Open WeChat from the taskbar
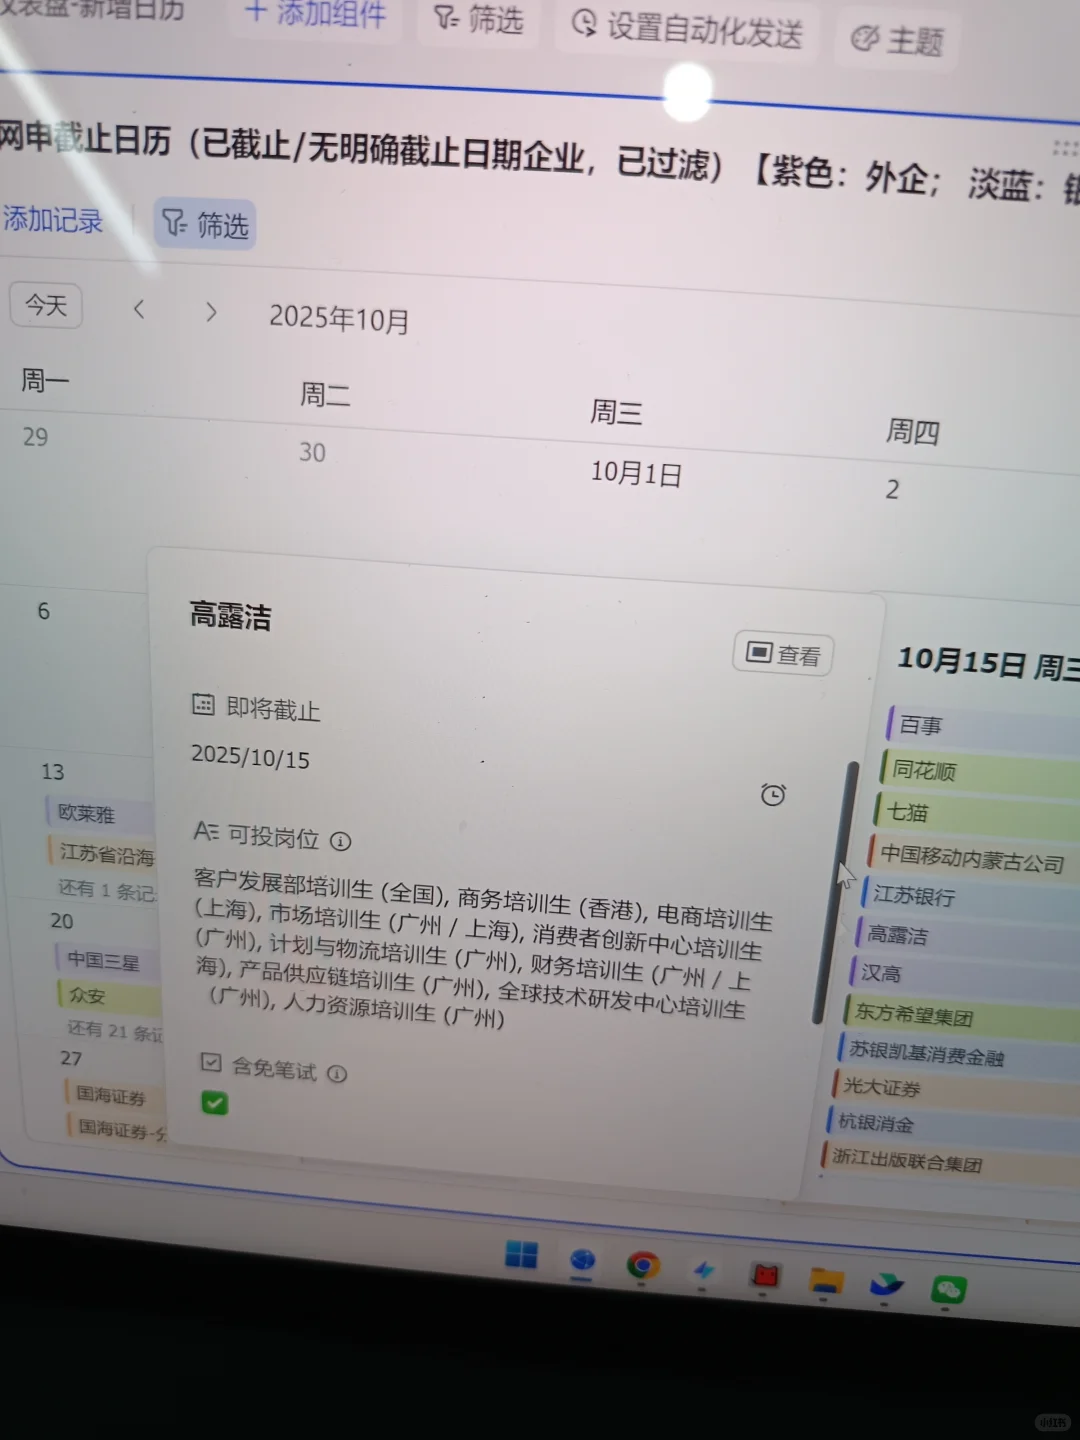 point(947,1290)
